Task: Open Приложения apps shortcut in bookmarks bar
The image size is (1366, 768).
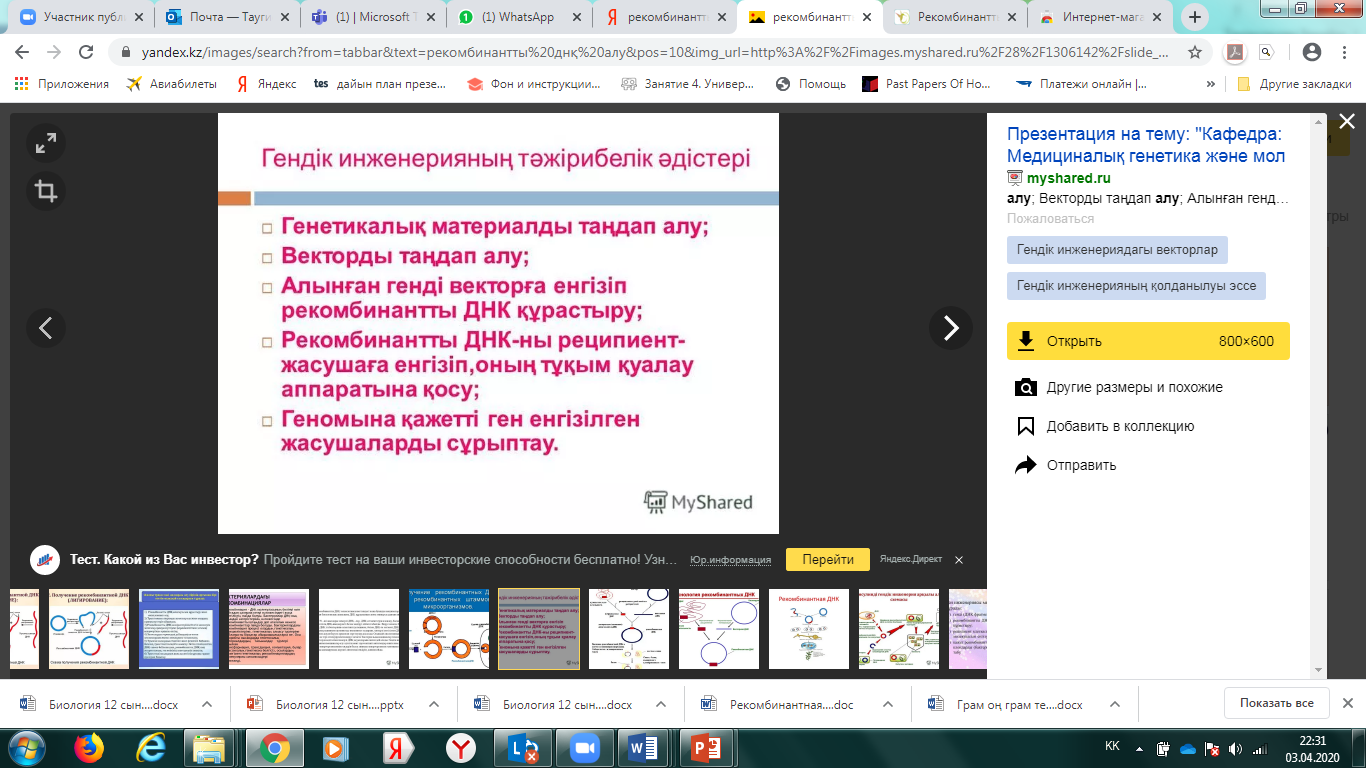Action: (x=62, y=84)
